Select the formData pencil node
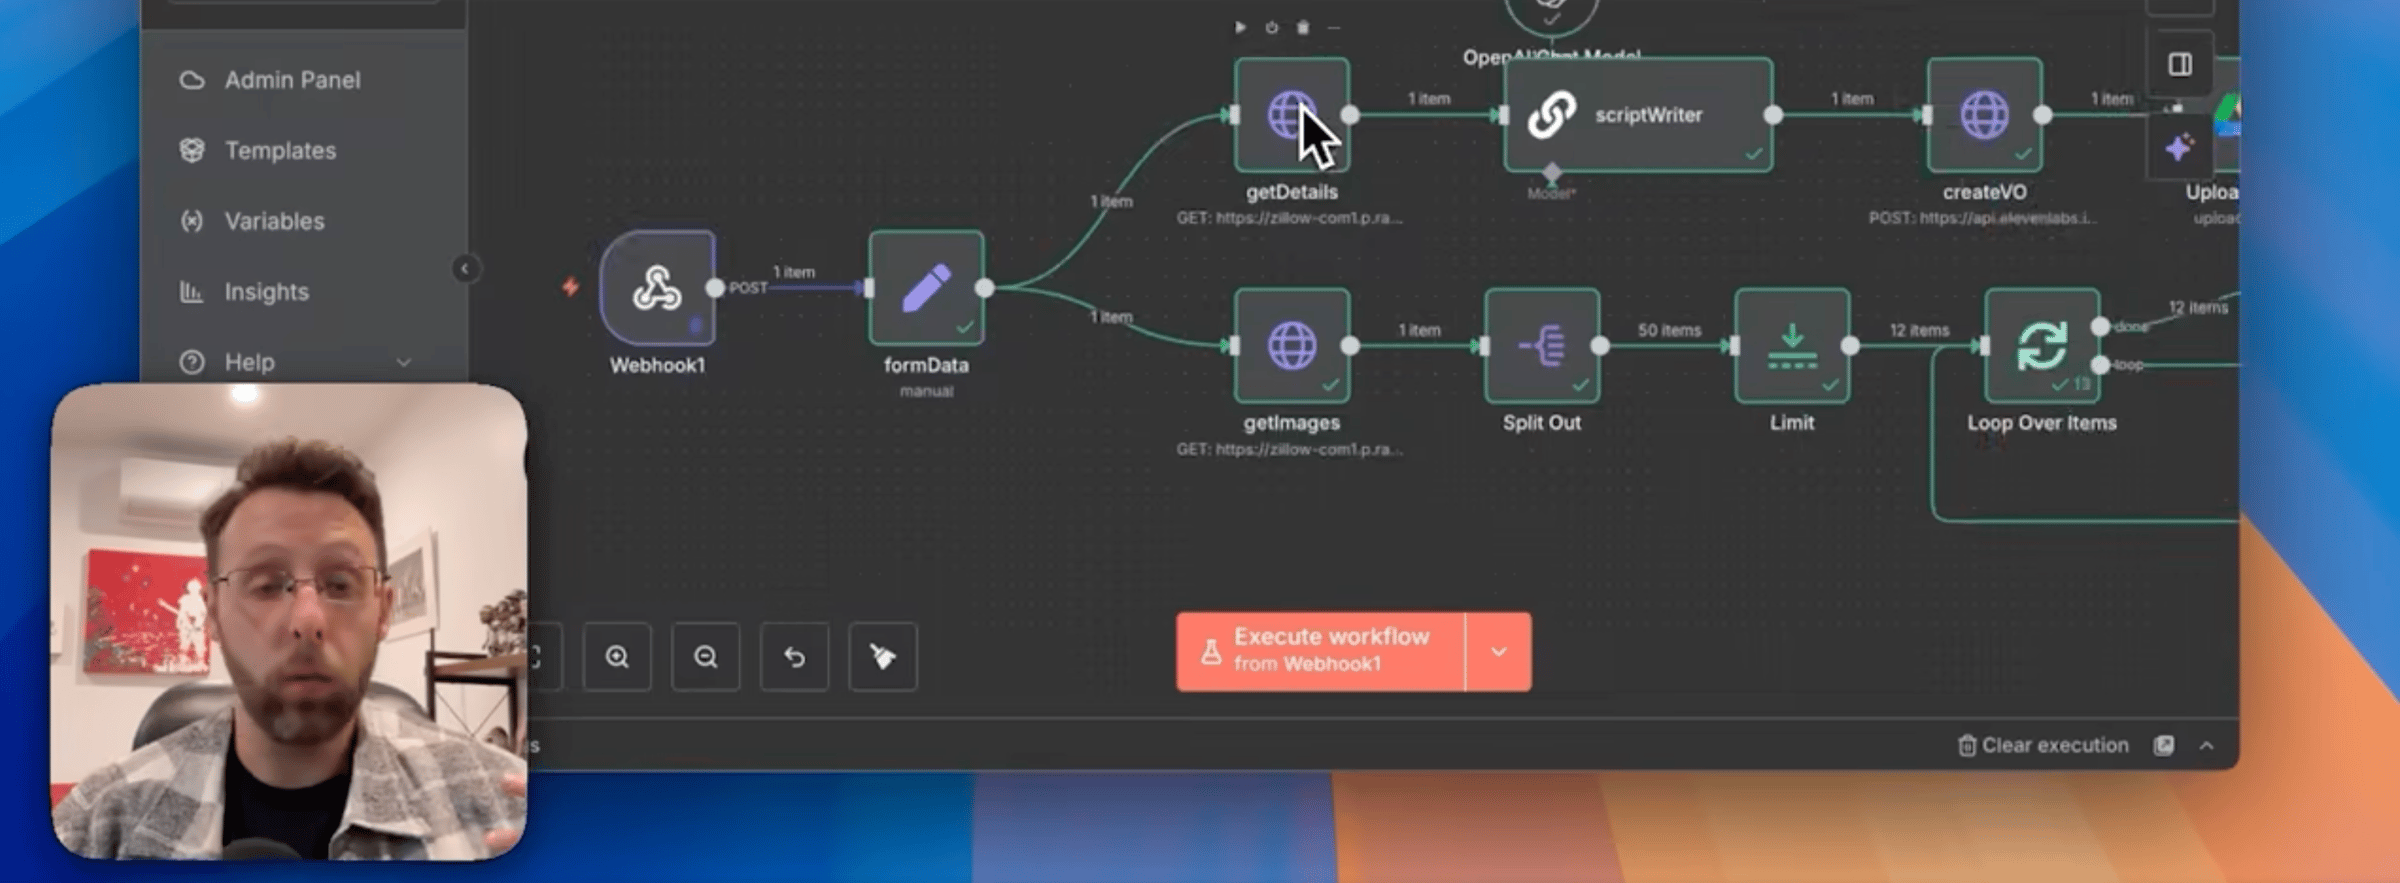This screenshot has height=883, width=2400. [926, 288]
